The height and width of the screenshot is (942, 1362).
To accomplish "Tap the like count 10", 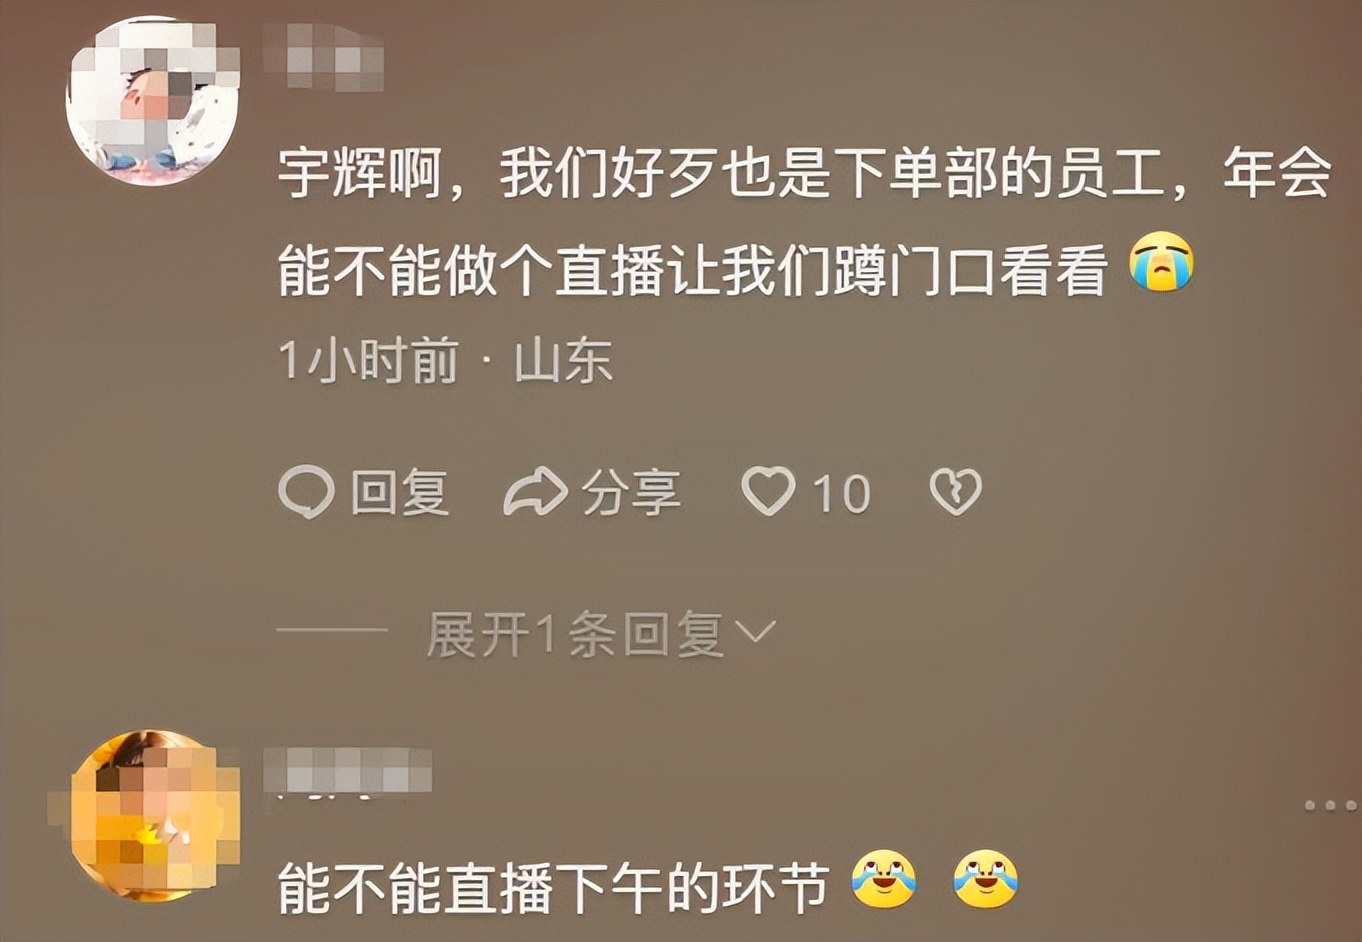I will coord(841,494).
